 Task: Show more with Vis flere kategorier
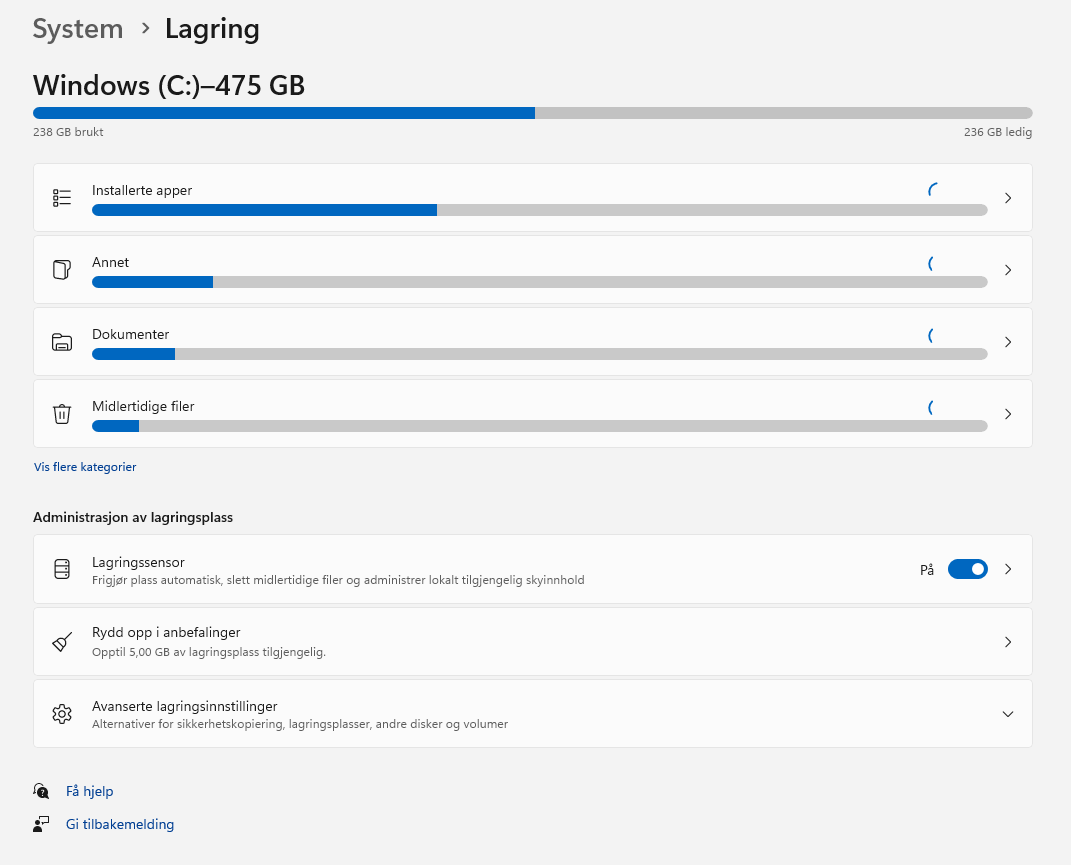pyautogui.click(x=85, y=467)
